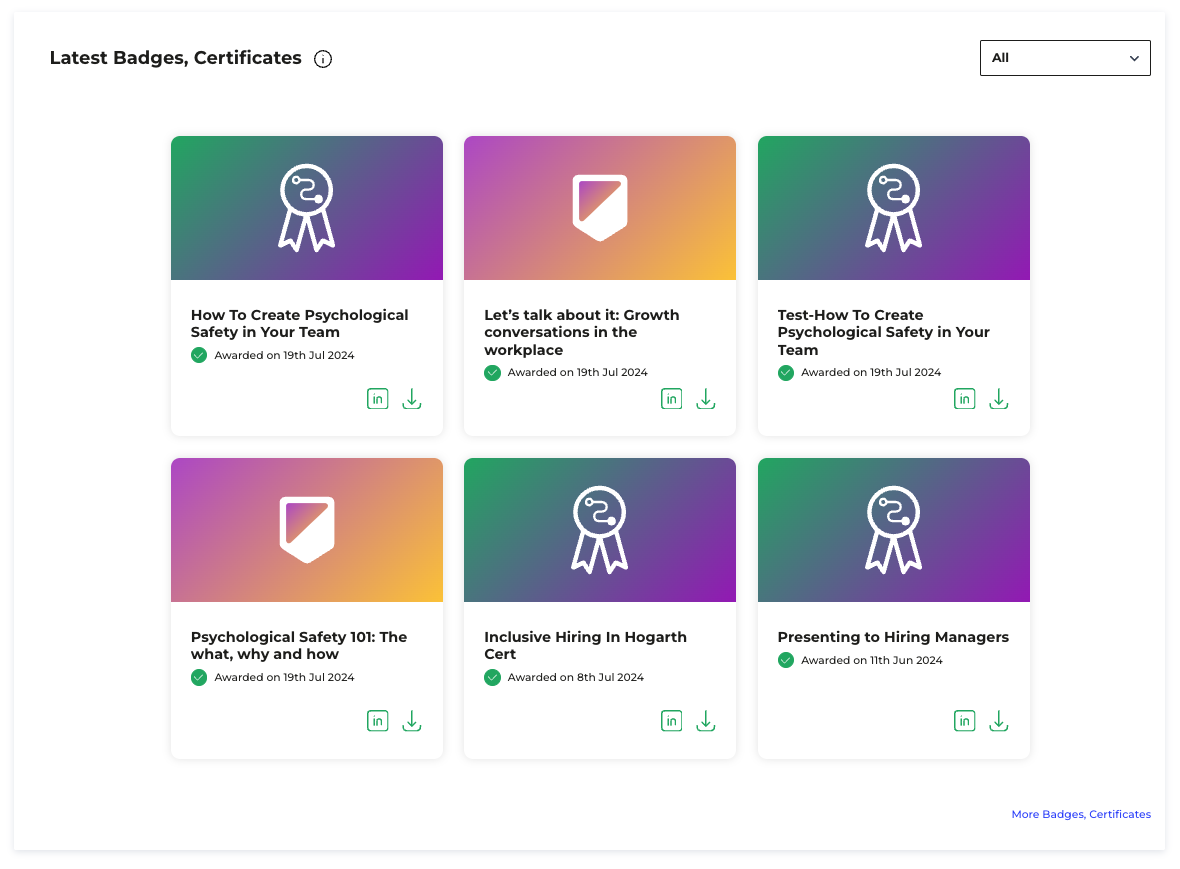Select the title Let's talk about it: Growth conversations
The image size is (1180, 869).
[x=582, y=333]
